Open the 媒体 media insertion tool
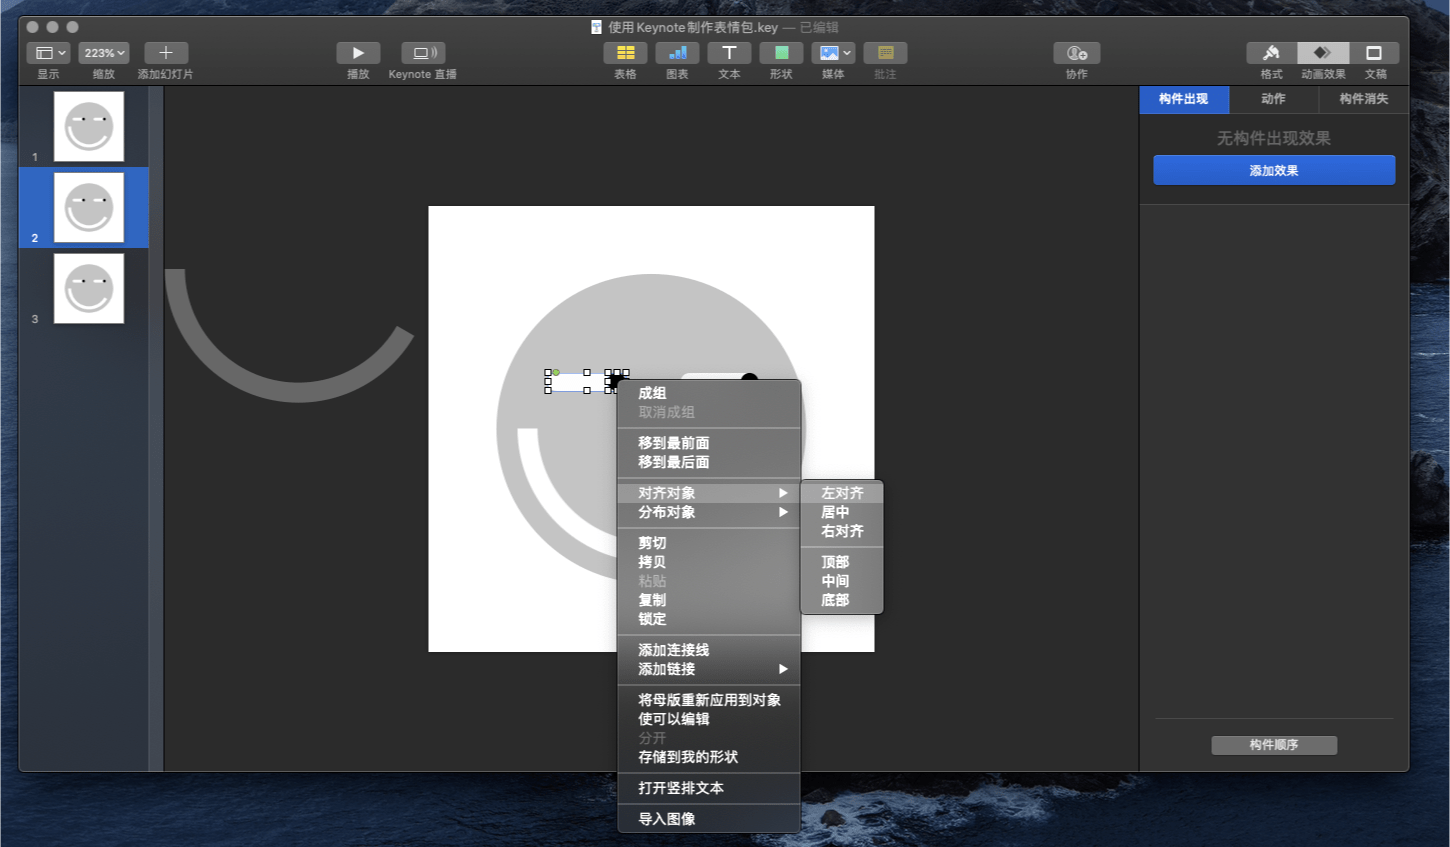 coord(829,52)
